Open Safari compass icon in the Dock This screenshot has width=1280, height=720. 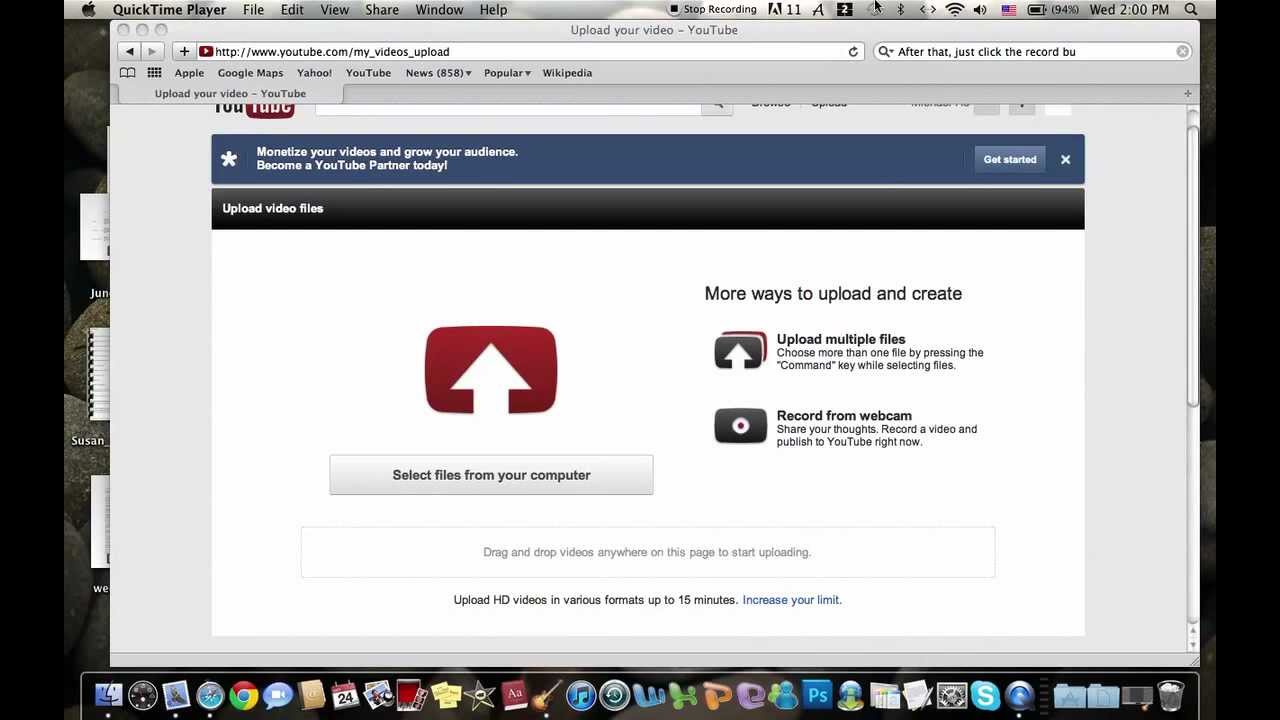tap(210, 695)
